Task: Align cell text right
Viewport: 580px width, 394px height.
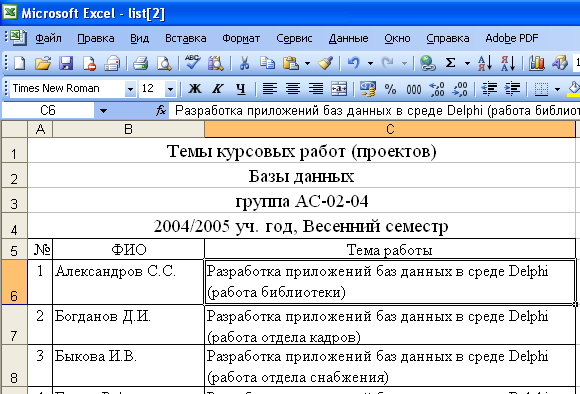Action: click(x=316, y=89)
